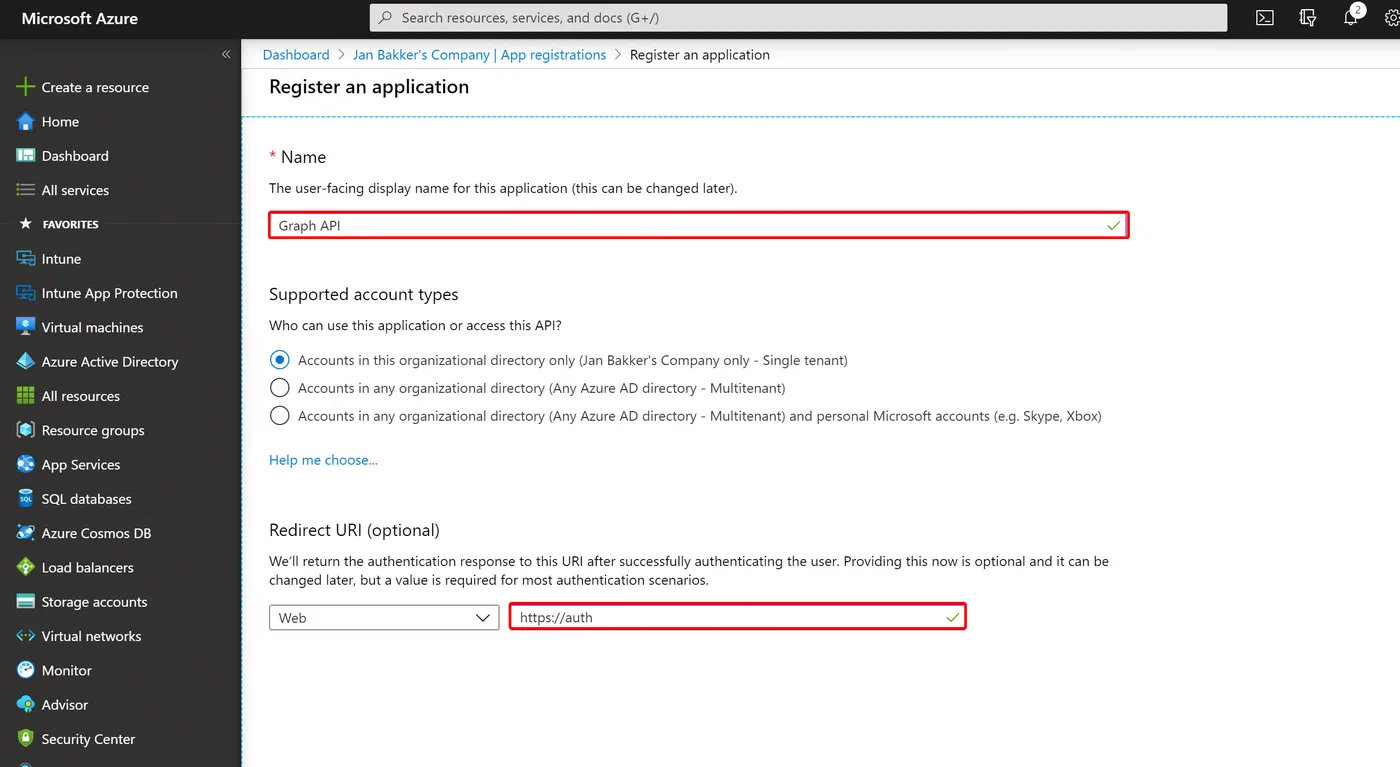Click the Microsoft Azure portal title
Image resolution: width=1400 pixels, height=767 pixels.
point(80,18)
